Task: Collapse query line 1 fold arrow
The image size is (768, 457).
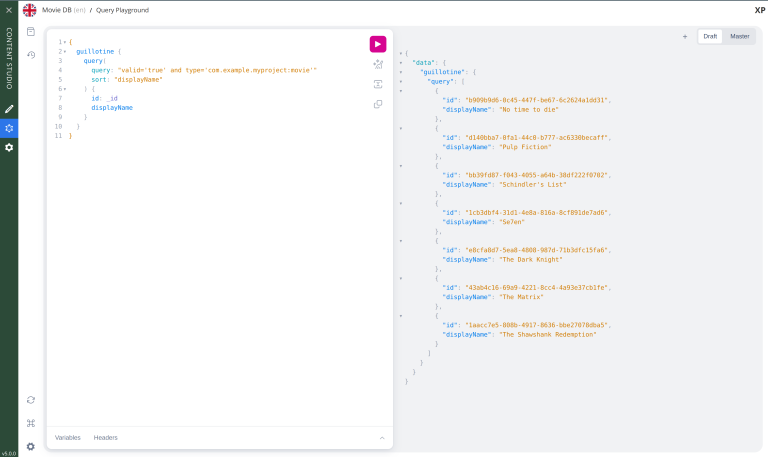Action: [x=65, y=42]
